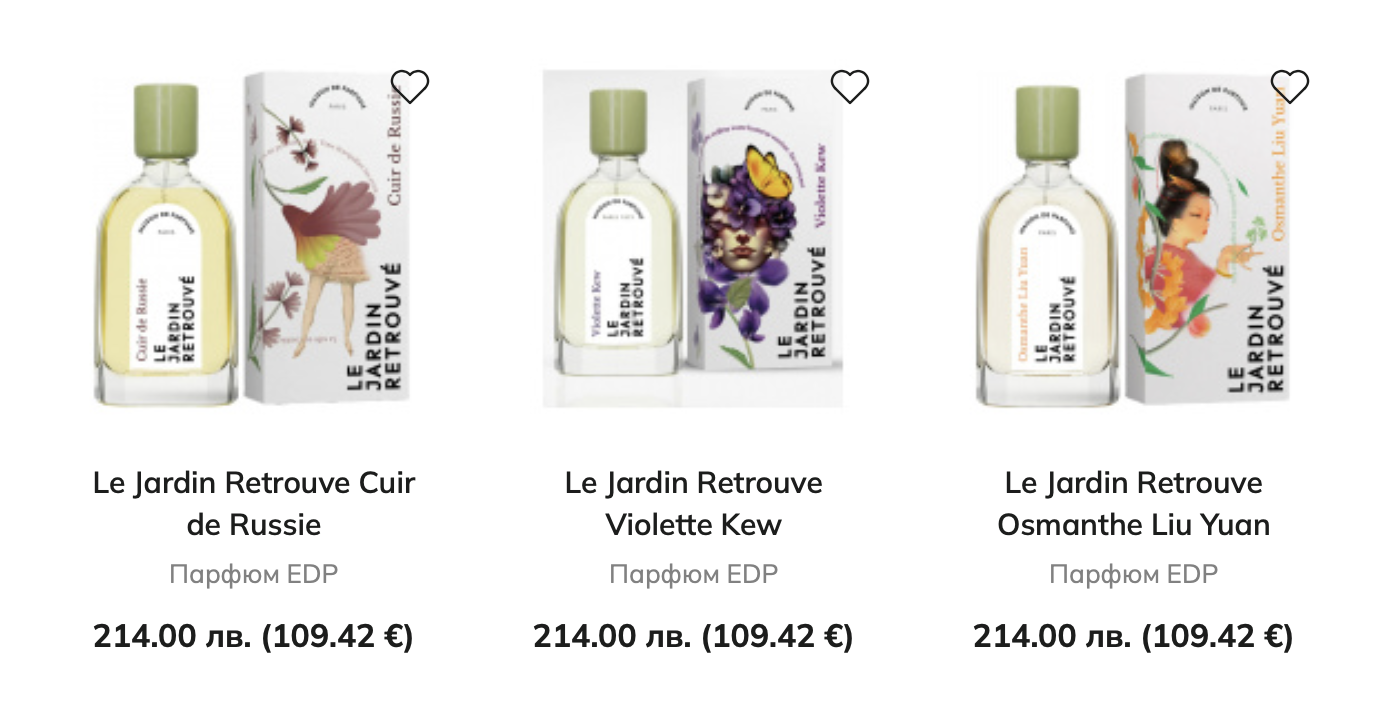Screen dimensions: 1385x728
Task: Open Le Jardin Retrouve Cuir de Russie title
Action: click(x=254, y=503)
